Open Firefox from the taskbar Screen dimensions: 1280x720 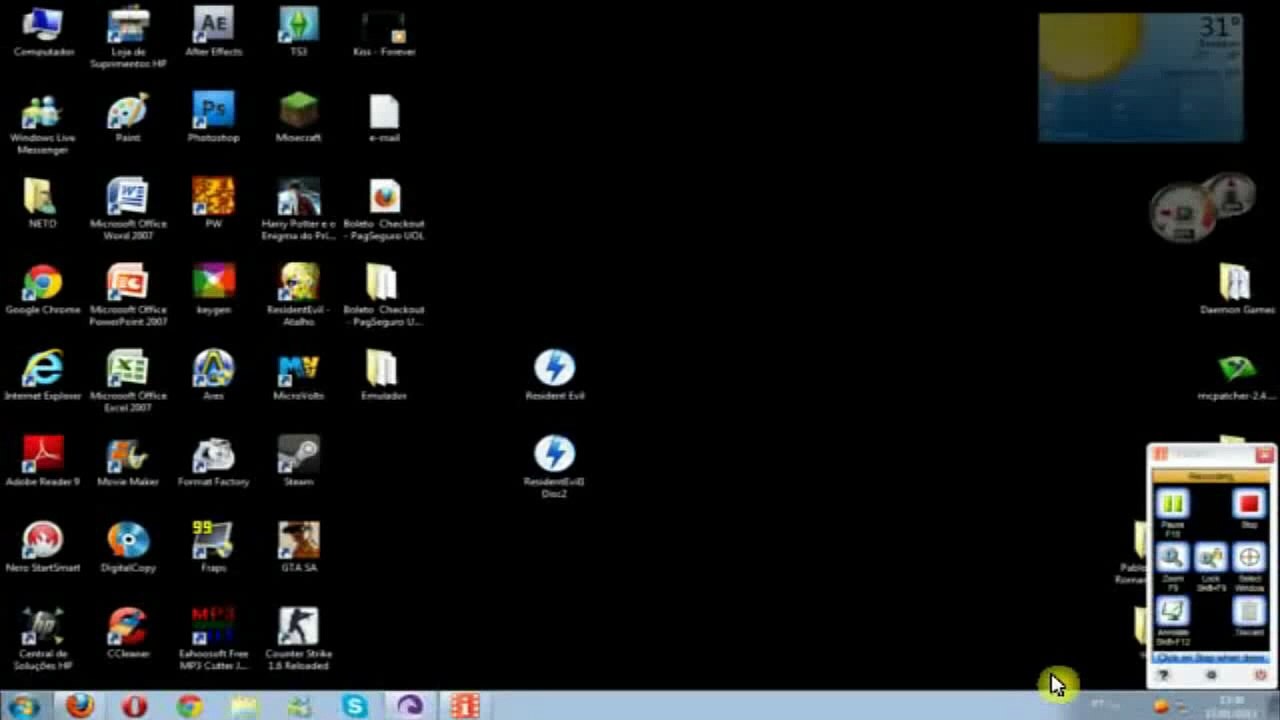80,706
